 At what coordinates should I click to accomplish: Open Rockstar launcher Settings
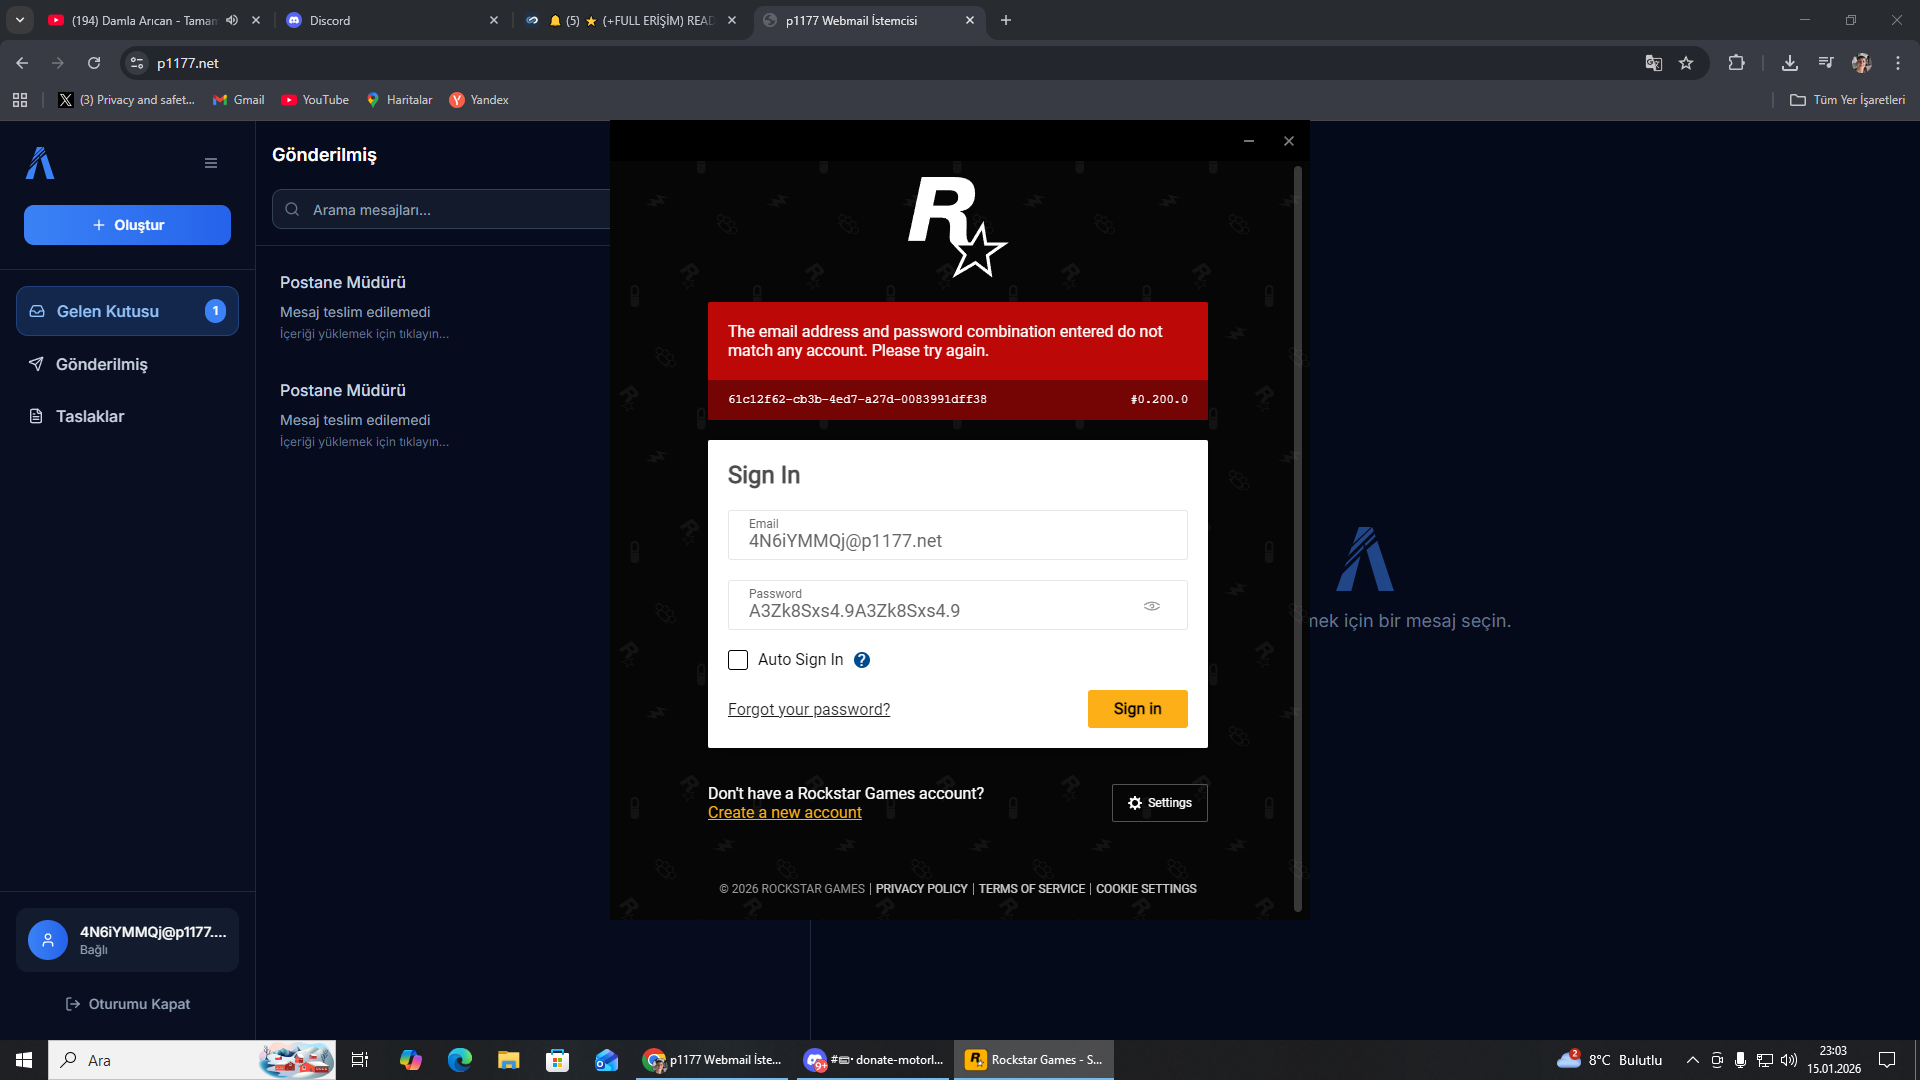click(x=1160, y=803)
